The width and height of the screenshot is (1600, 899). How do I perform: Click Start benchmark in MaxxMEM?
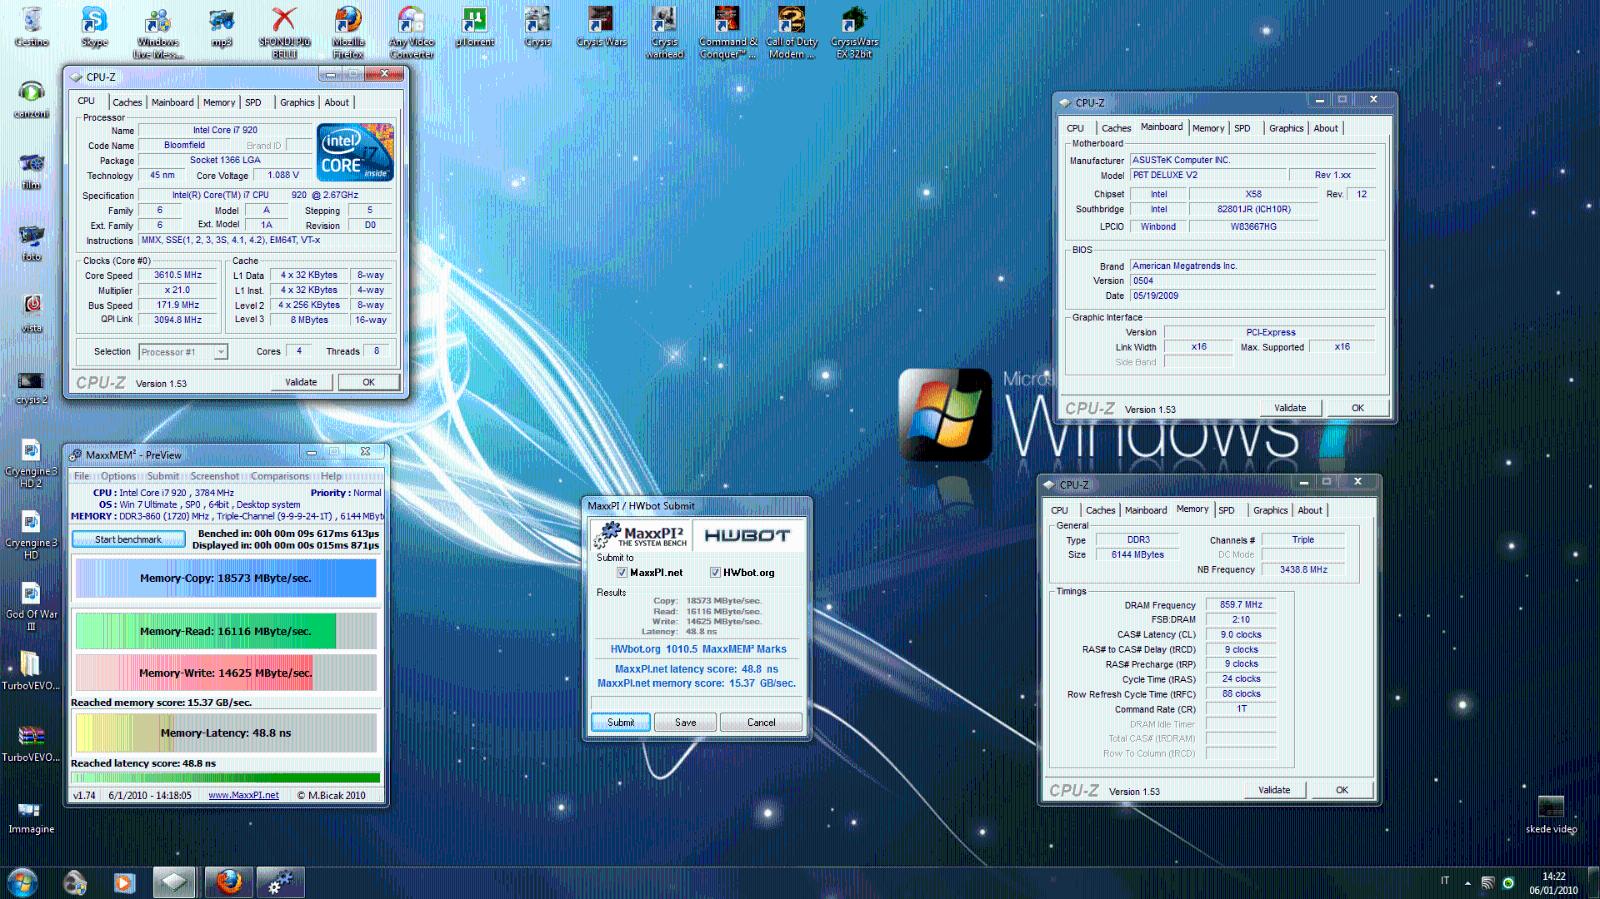click(128, 539)
